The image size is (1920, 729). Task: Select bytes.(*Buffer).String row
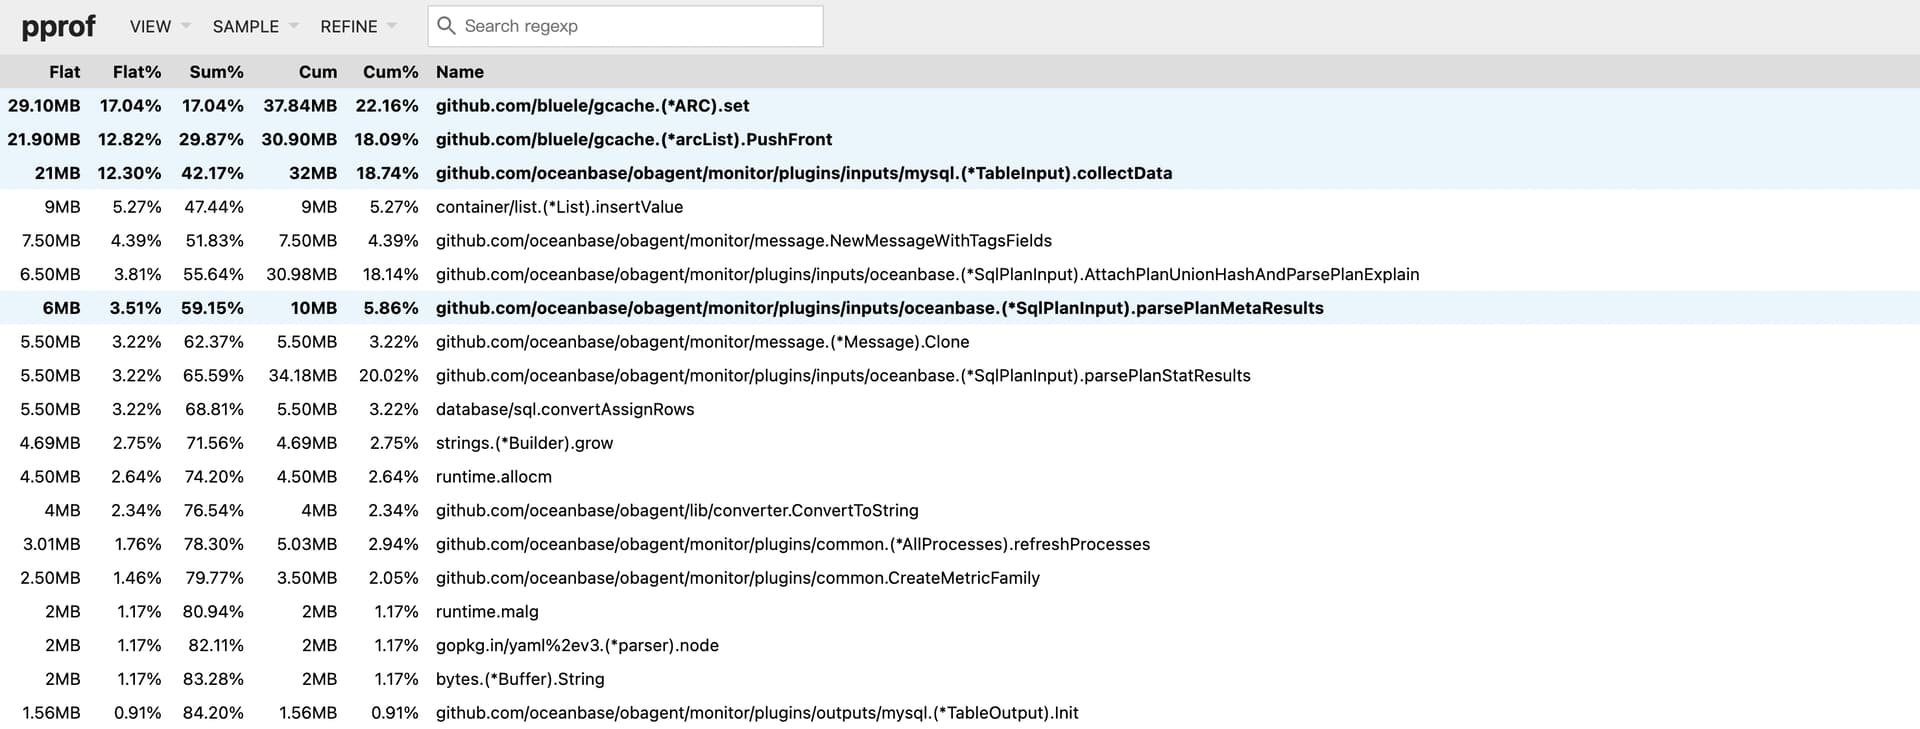960,679
